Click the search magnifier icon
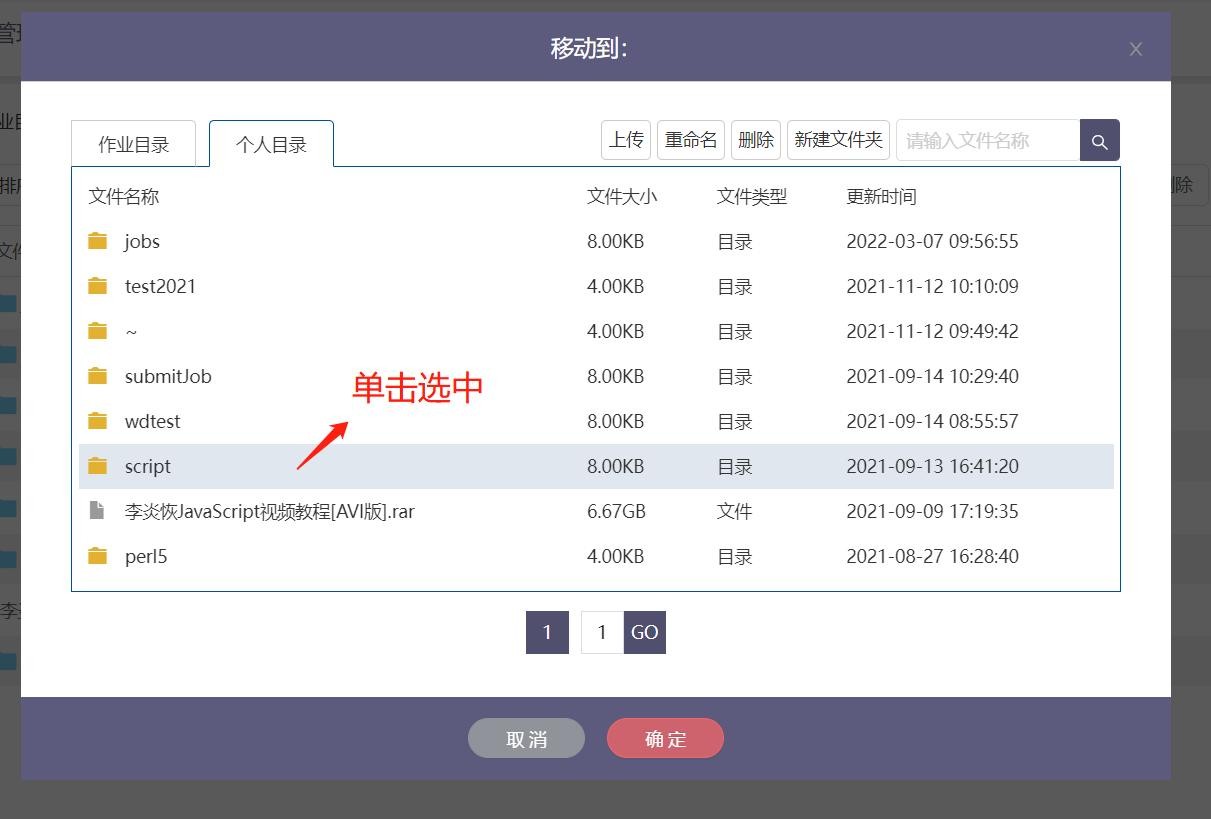1211x819 pixels. pos(1099,141)
